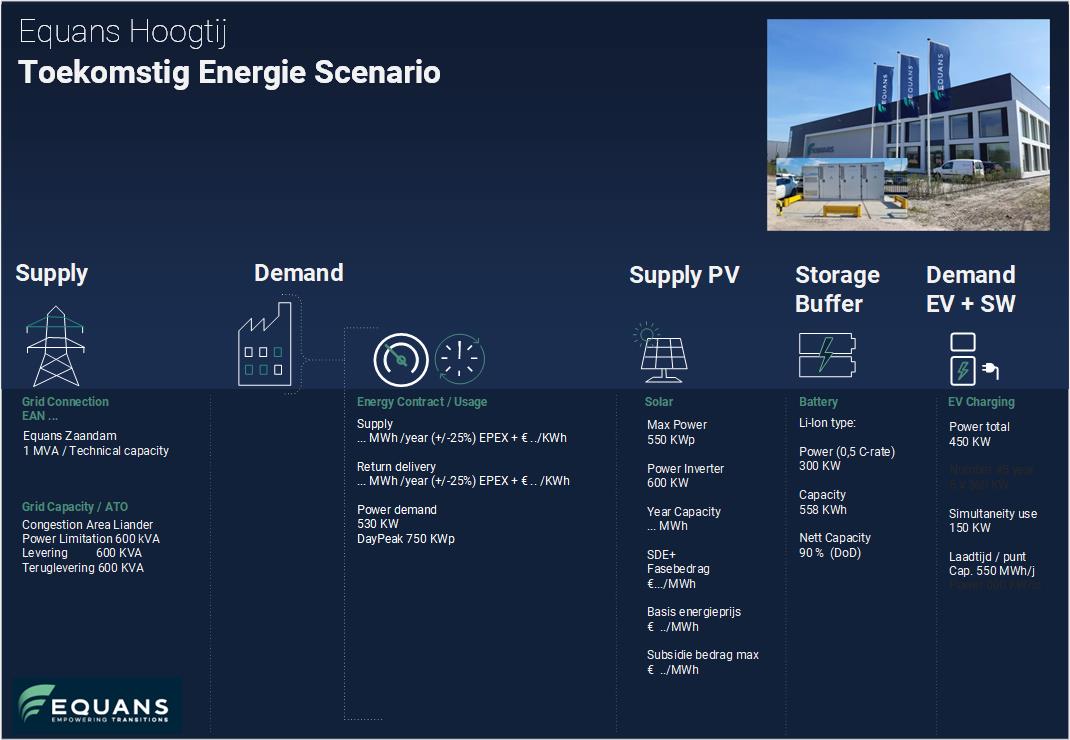Click the "550 KWp" value
This screenshot has width=1070, height=740.
(671, 440)
